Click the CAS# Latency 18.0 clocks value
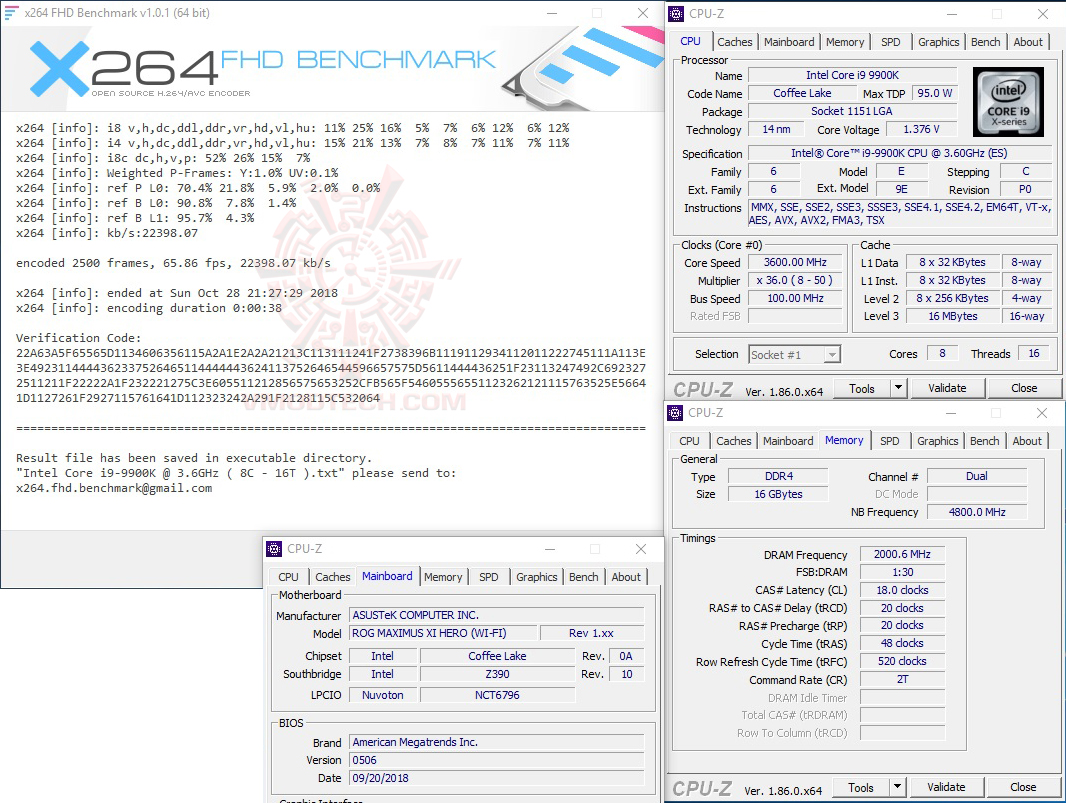The width and height of the screenshot is (1066, 803). pyautogui.click(x=902, y=590)
